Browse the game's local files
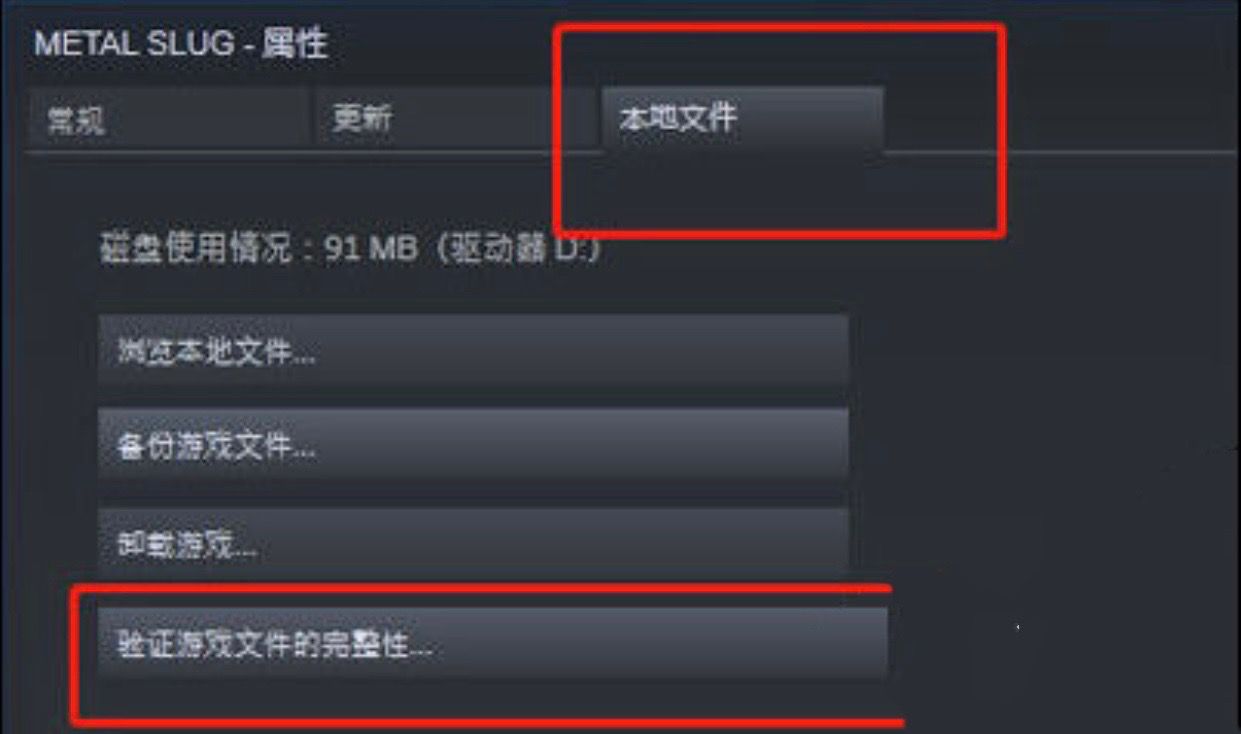The height and width of the screenshot is (734, 1241). pyautogui.click(x=473, y=351)
